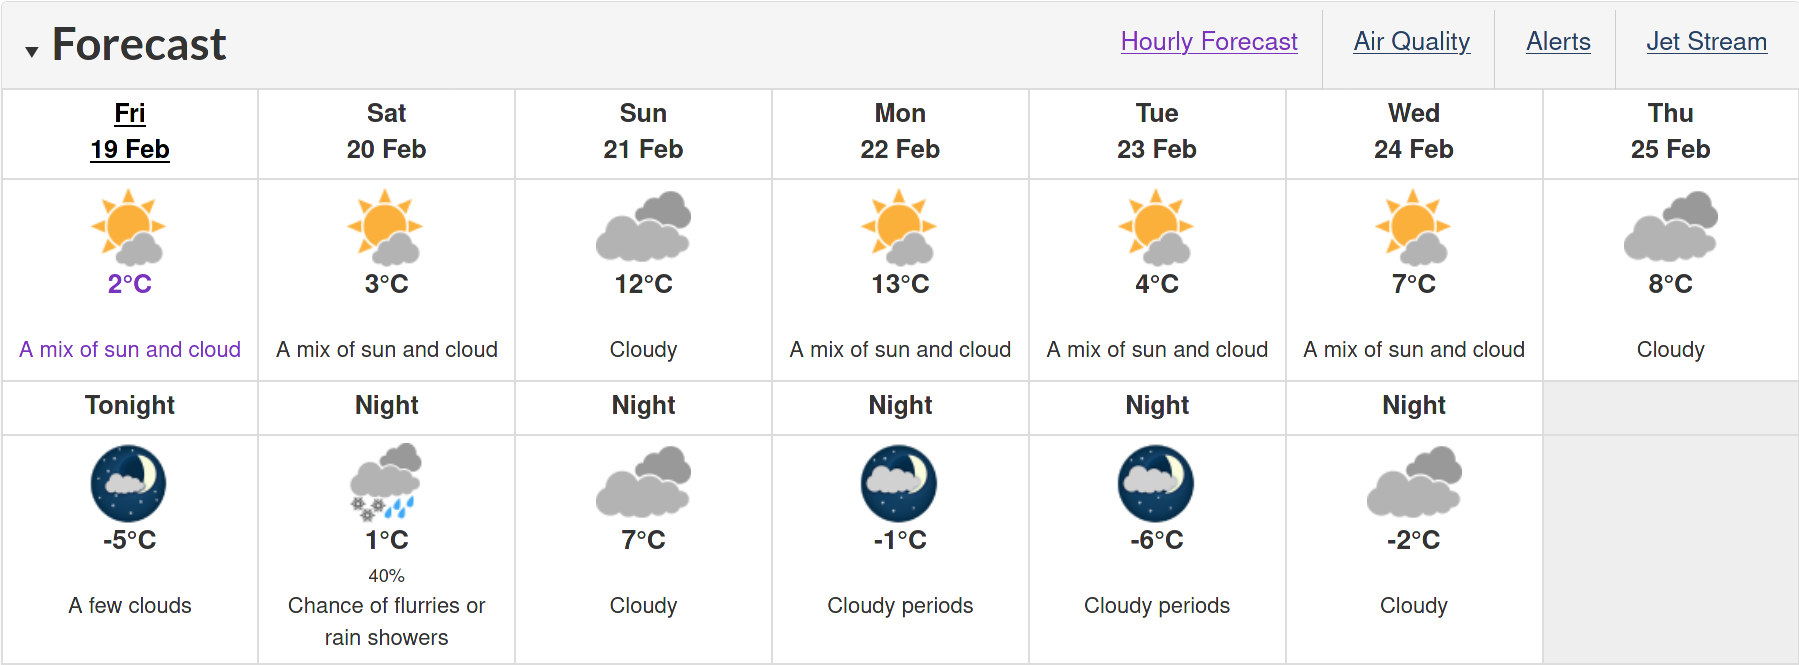Open the Alerts link

(1558, 42)
